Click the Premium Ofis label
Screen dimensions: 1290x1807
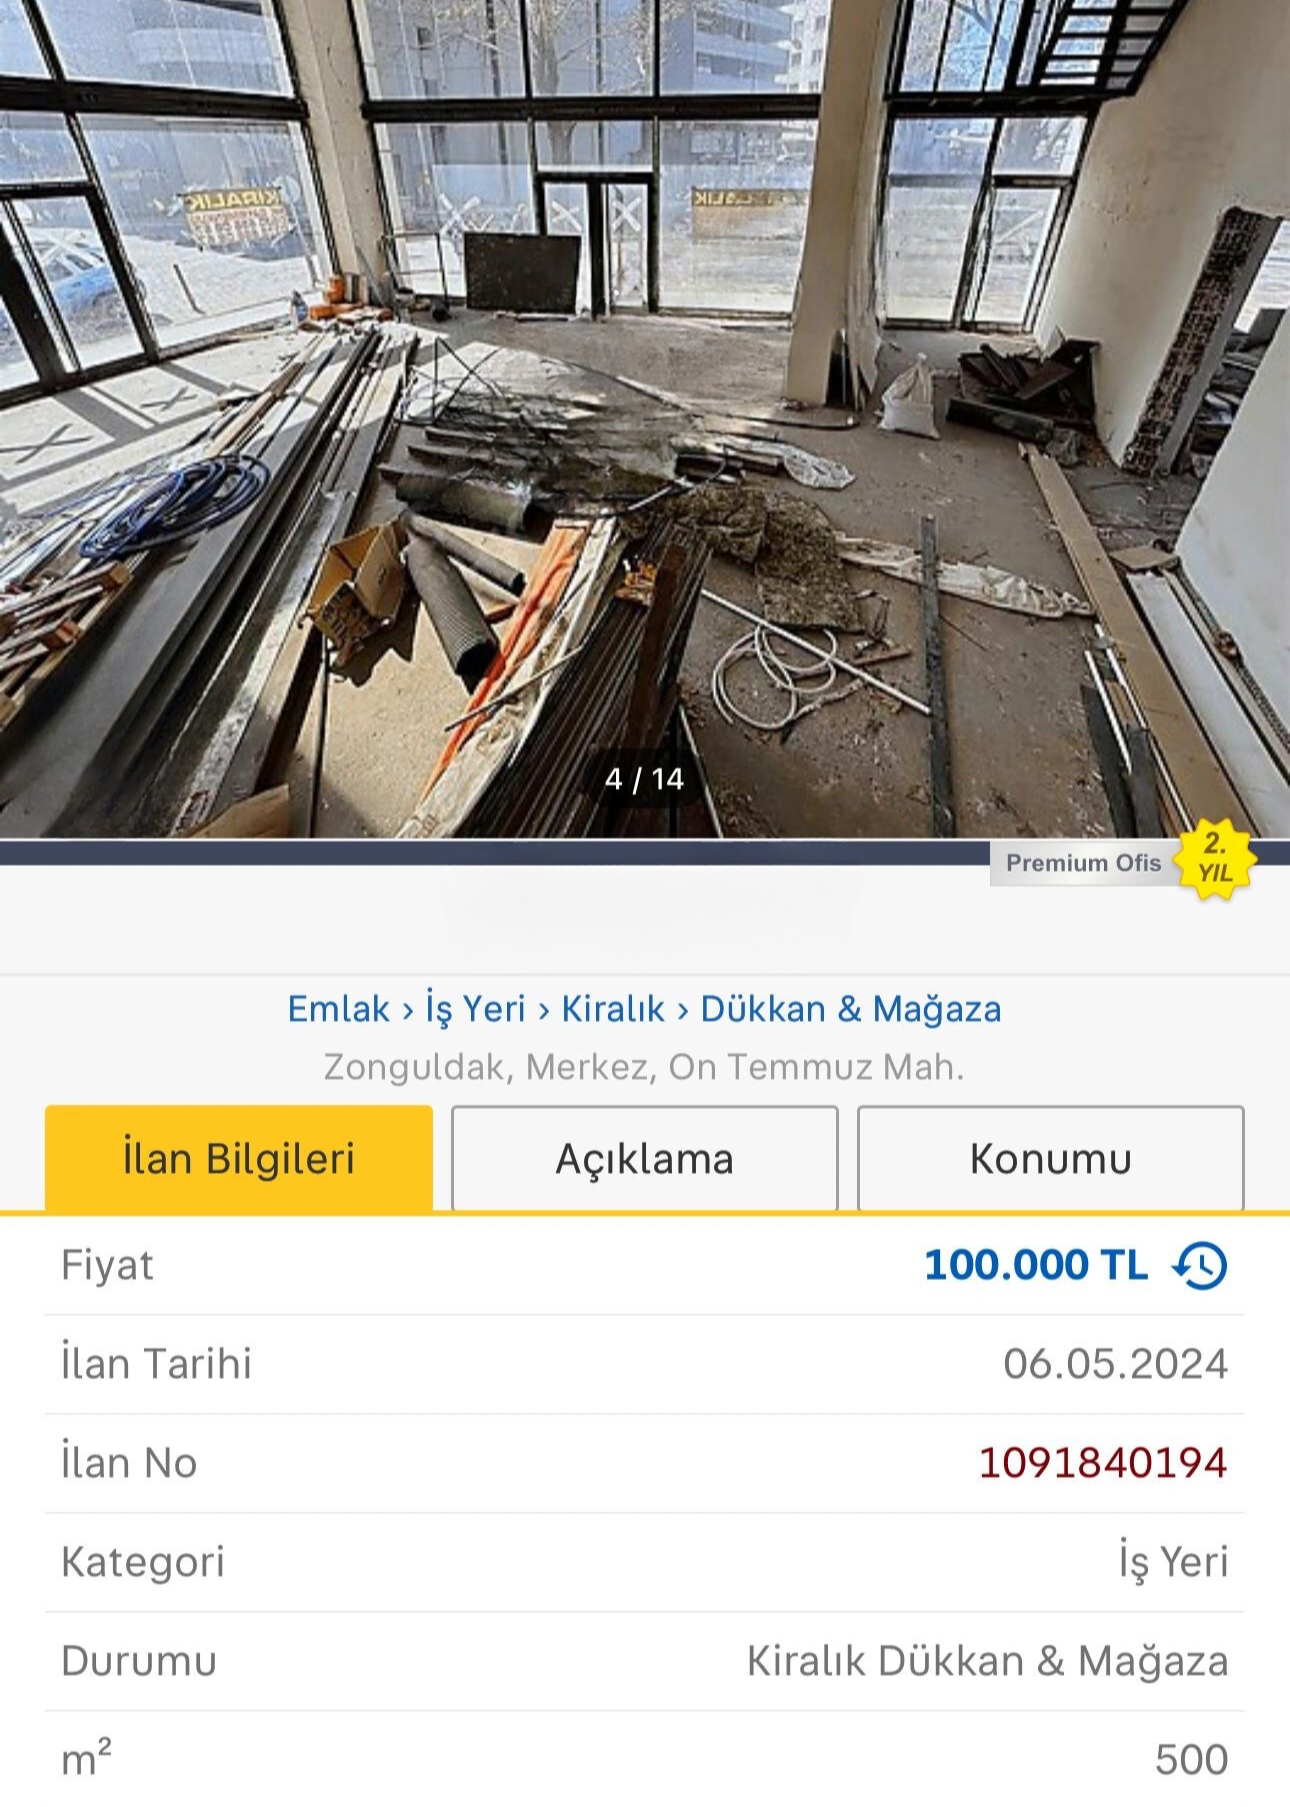coord(1083,863)
